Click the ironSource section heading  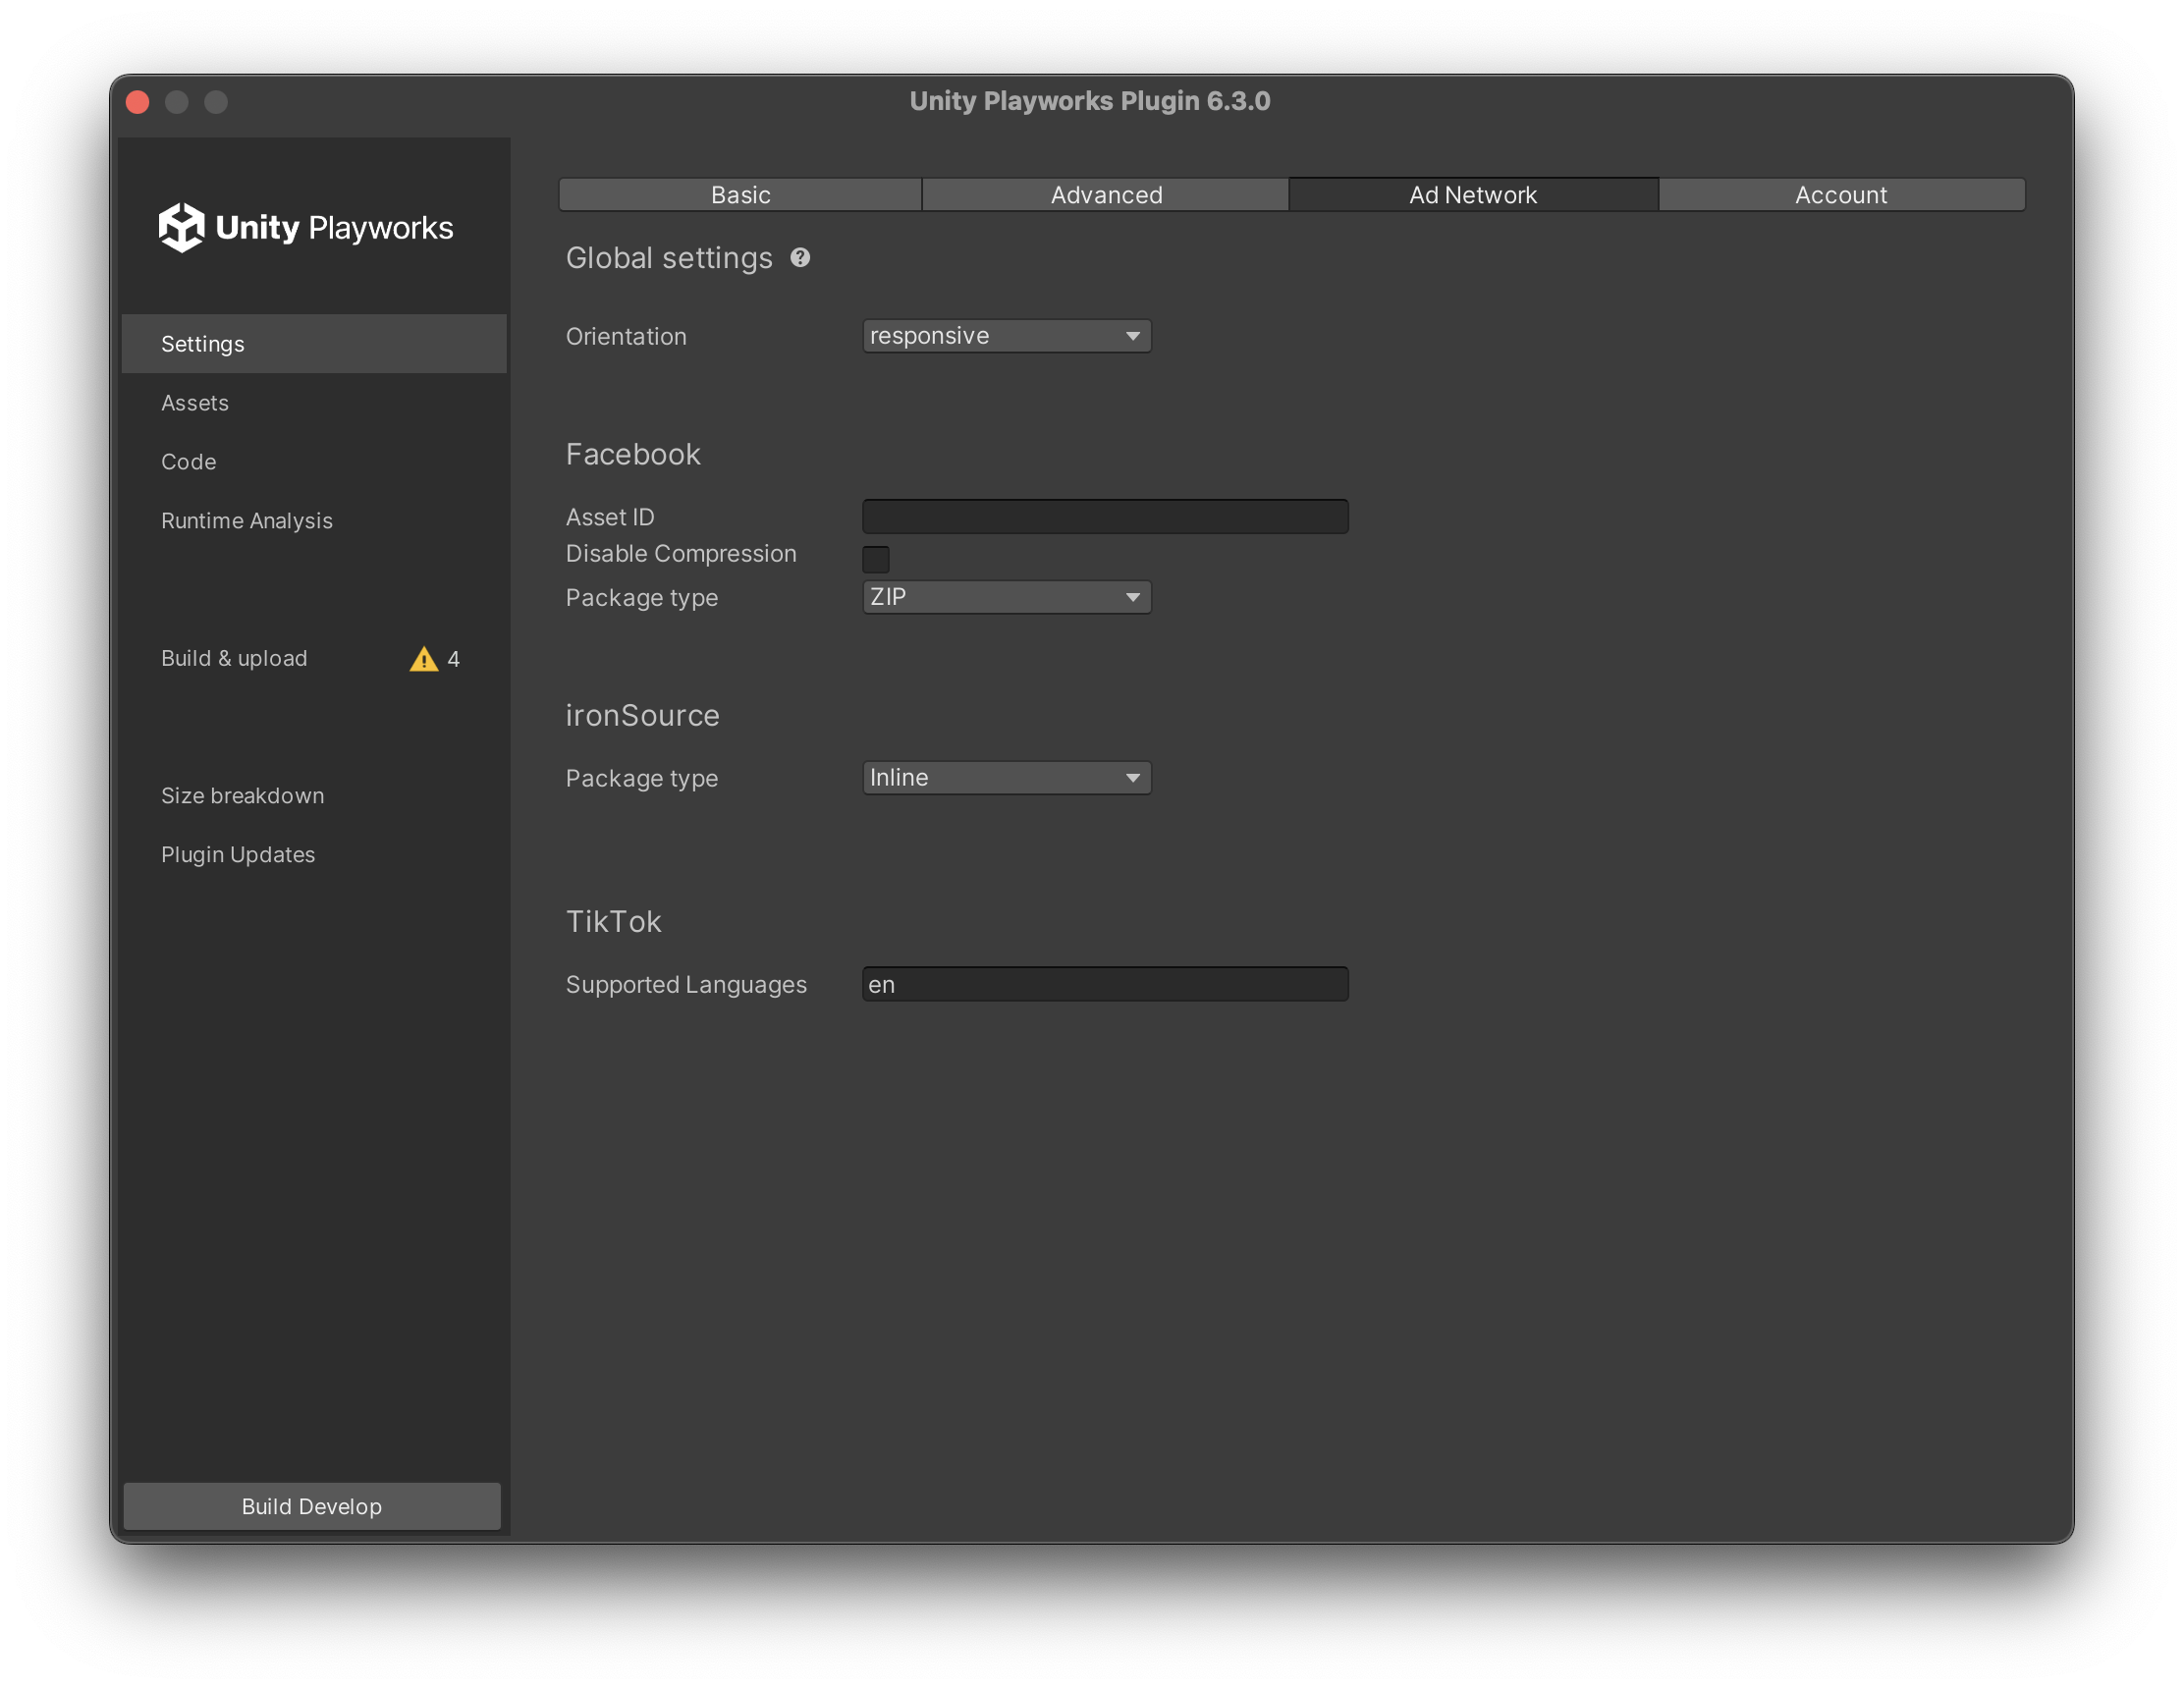(642, 715)
